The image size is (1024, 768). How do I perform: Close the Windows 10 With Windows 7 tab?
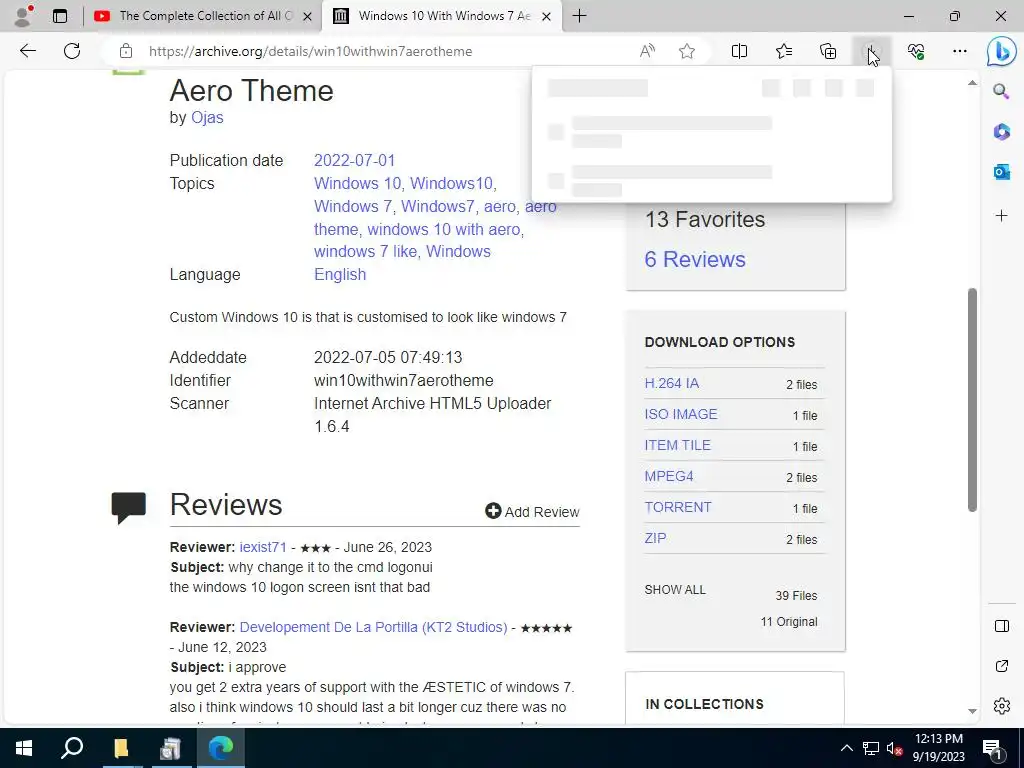547,16
